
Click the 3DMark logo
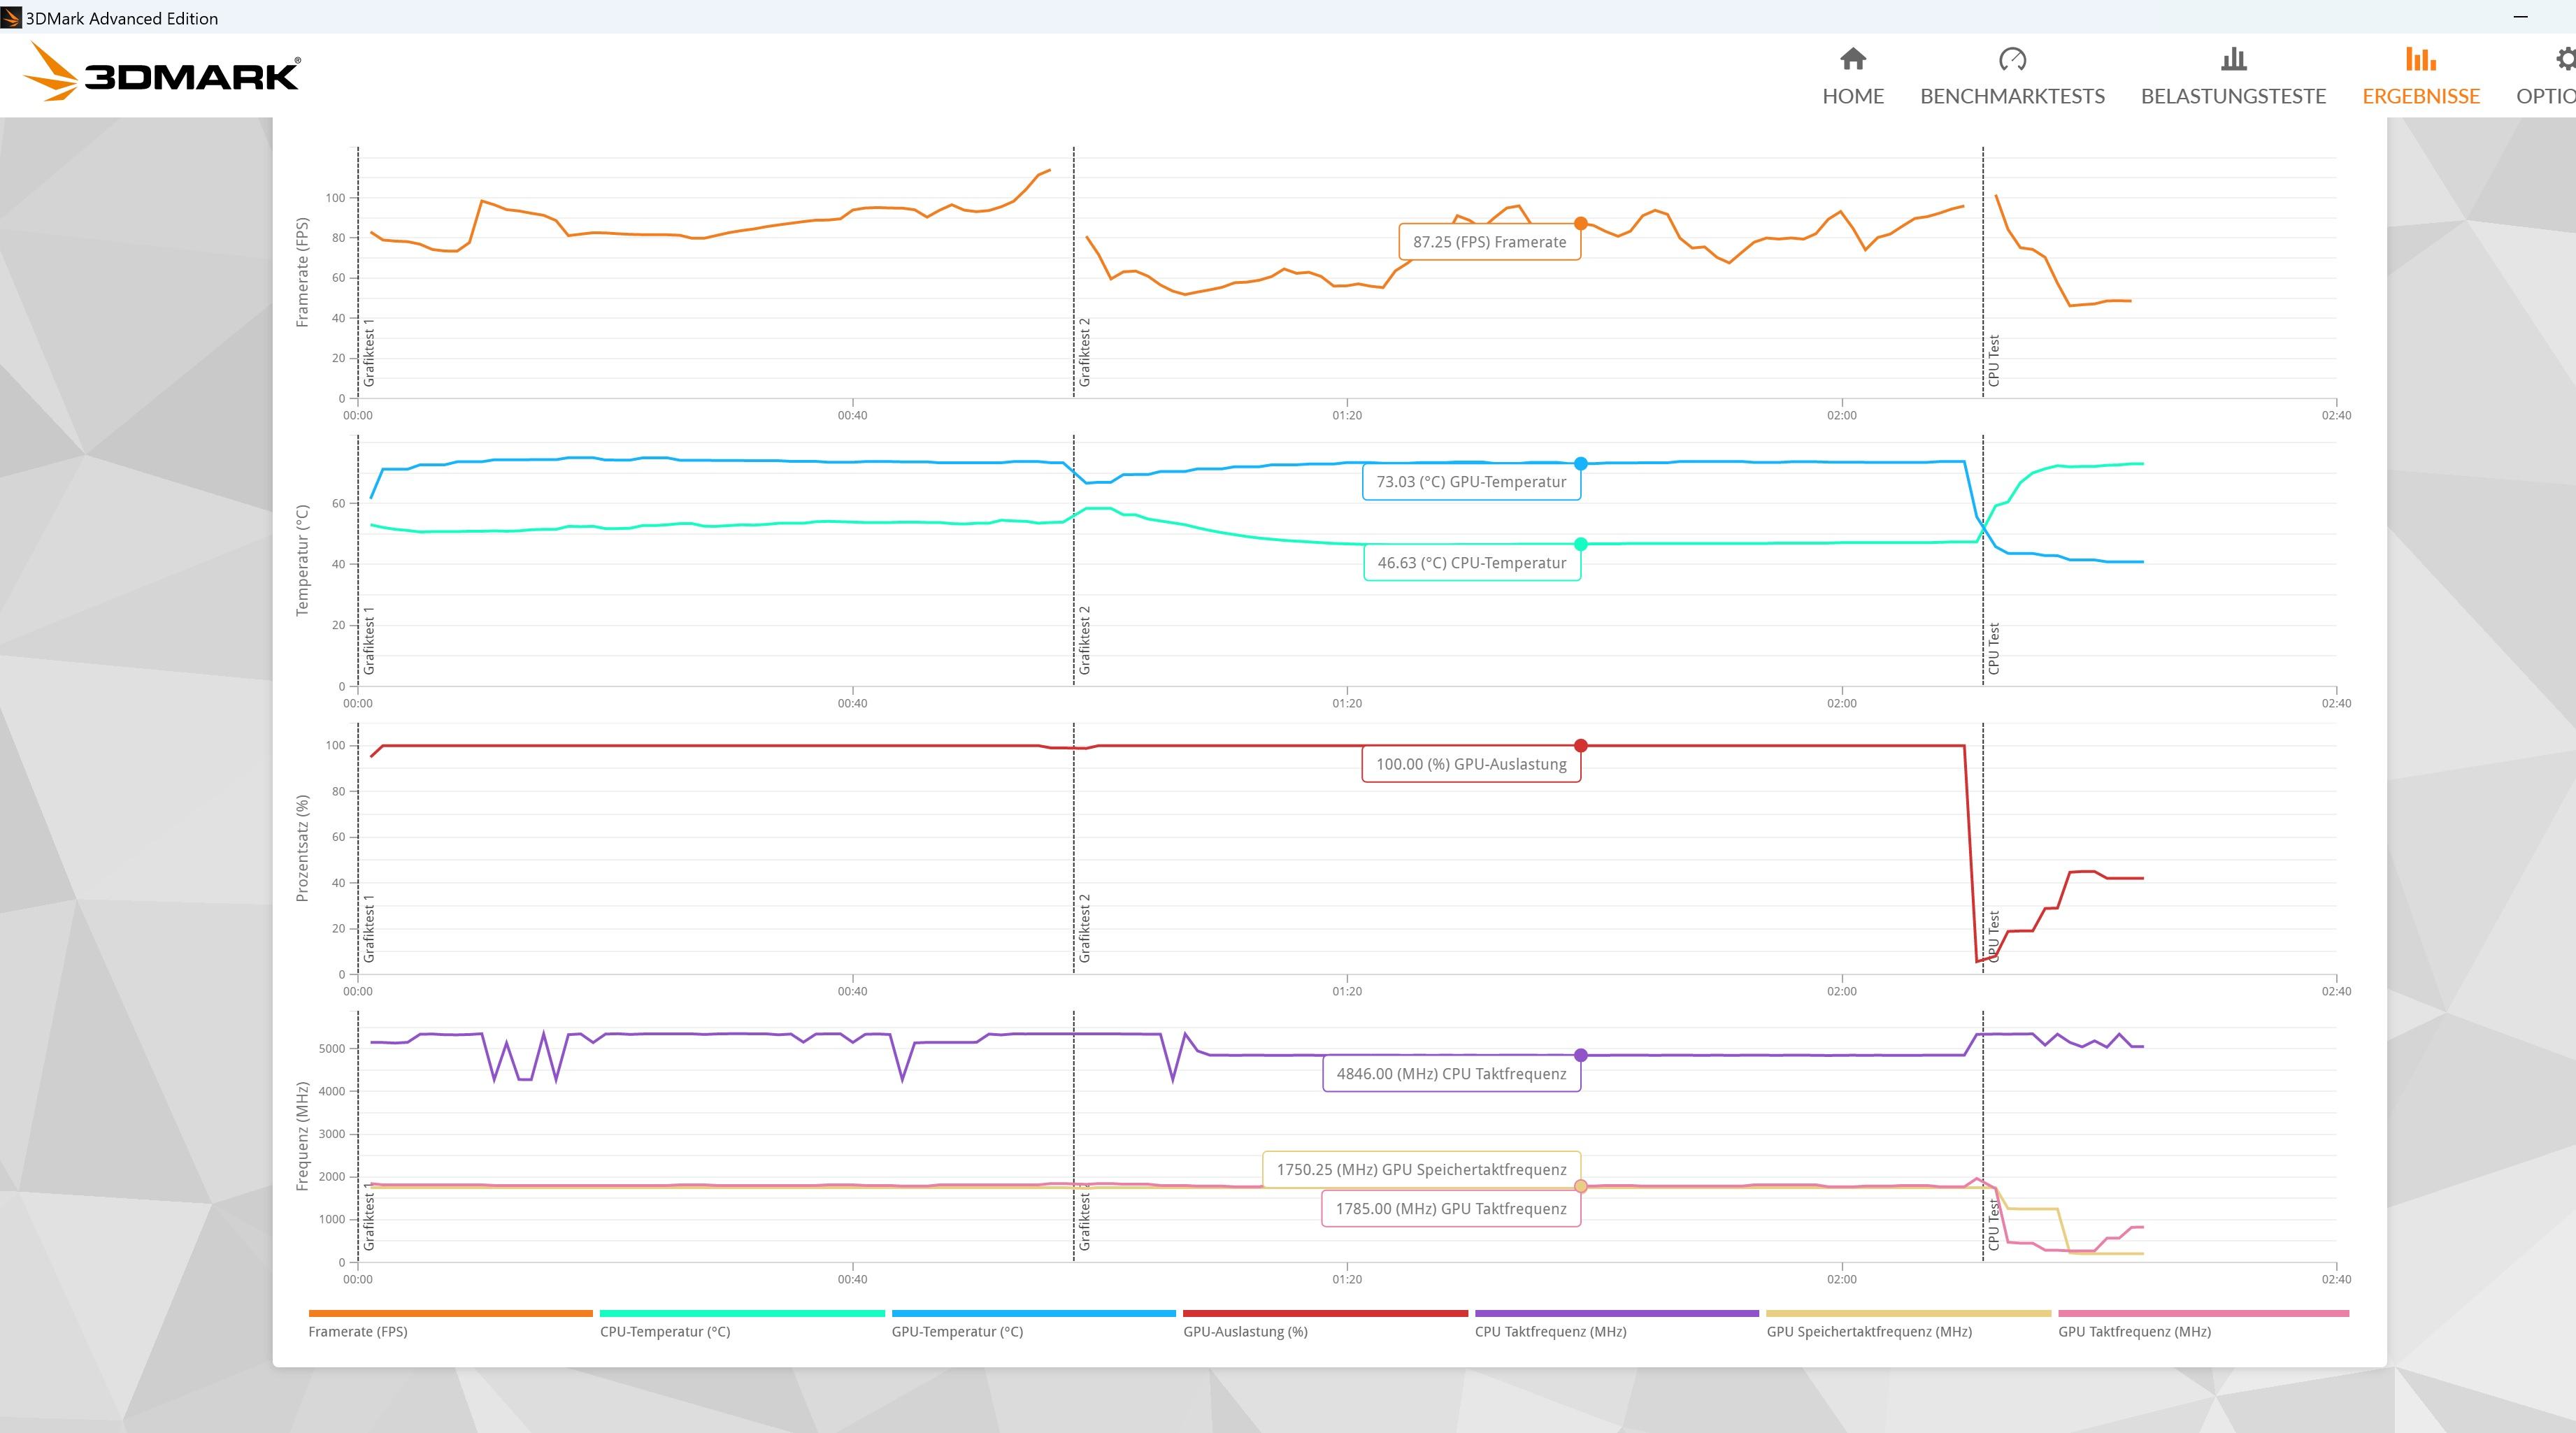pyautogui.click(x=161, y=73)
